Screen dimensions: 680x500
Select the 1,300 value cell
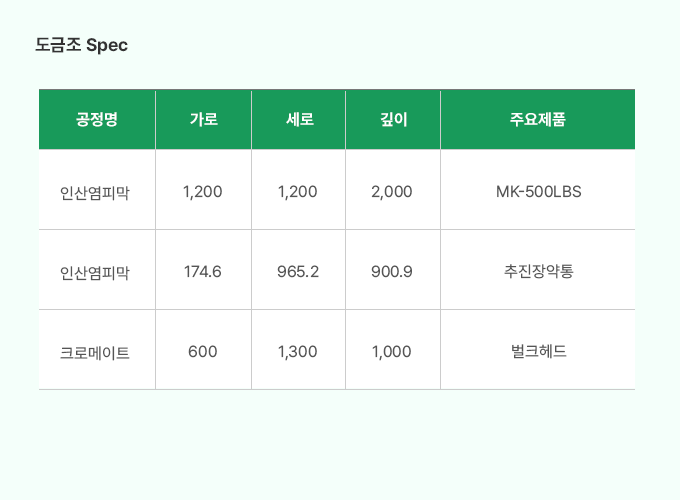(x=298, y=351)
